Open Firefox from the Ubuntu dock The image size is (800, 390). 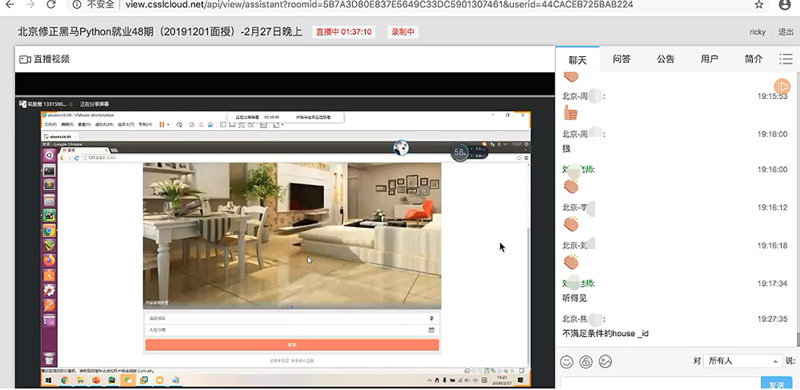[49, 260]
